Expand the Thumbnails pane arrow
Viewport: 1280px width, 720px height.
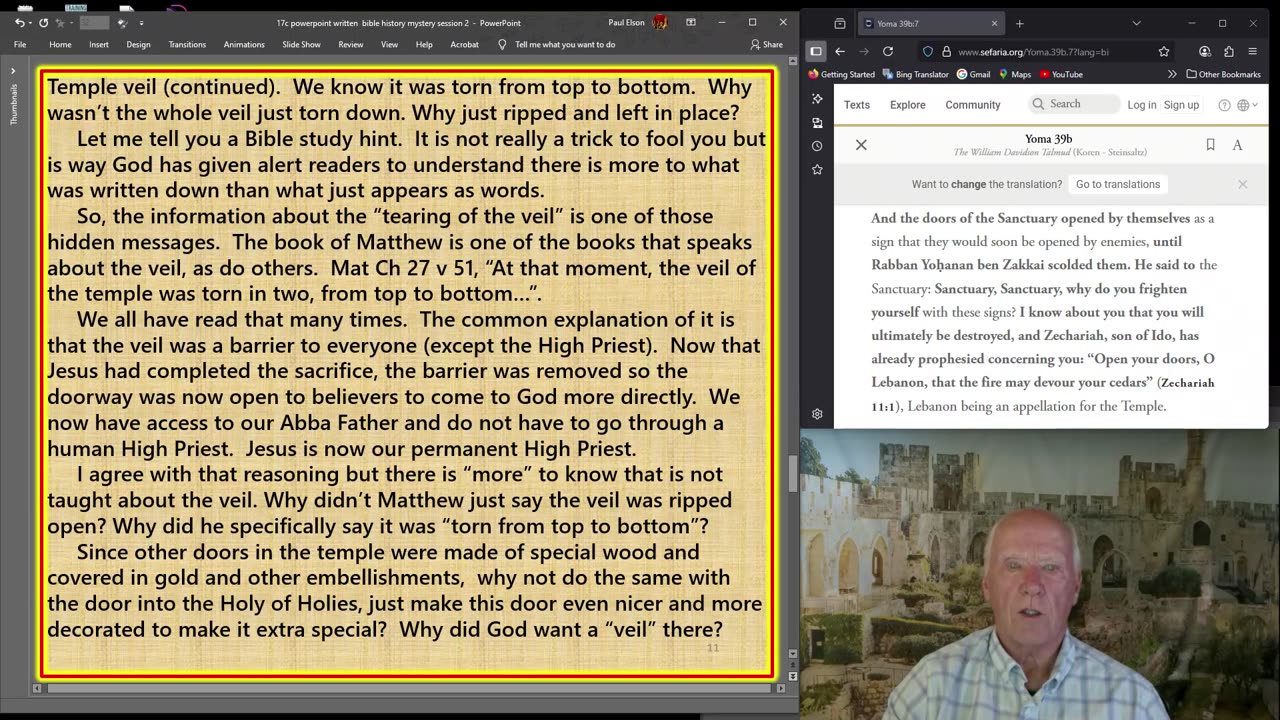(x=13, y=71)
